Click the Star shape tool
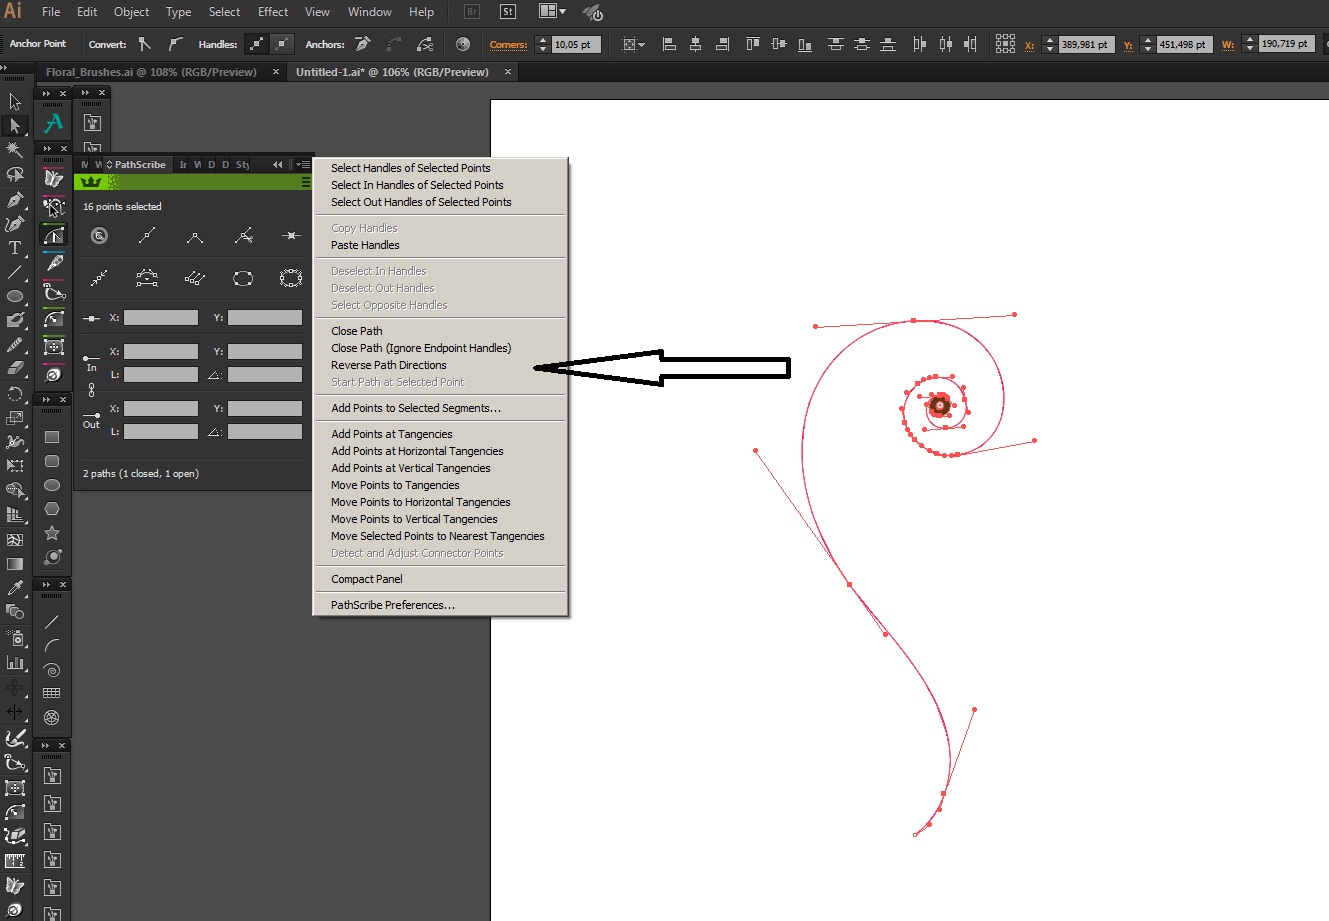The image size is (1329, 921). (53, 533)
